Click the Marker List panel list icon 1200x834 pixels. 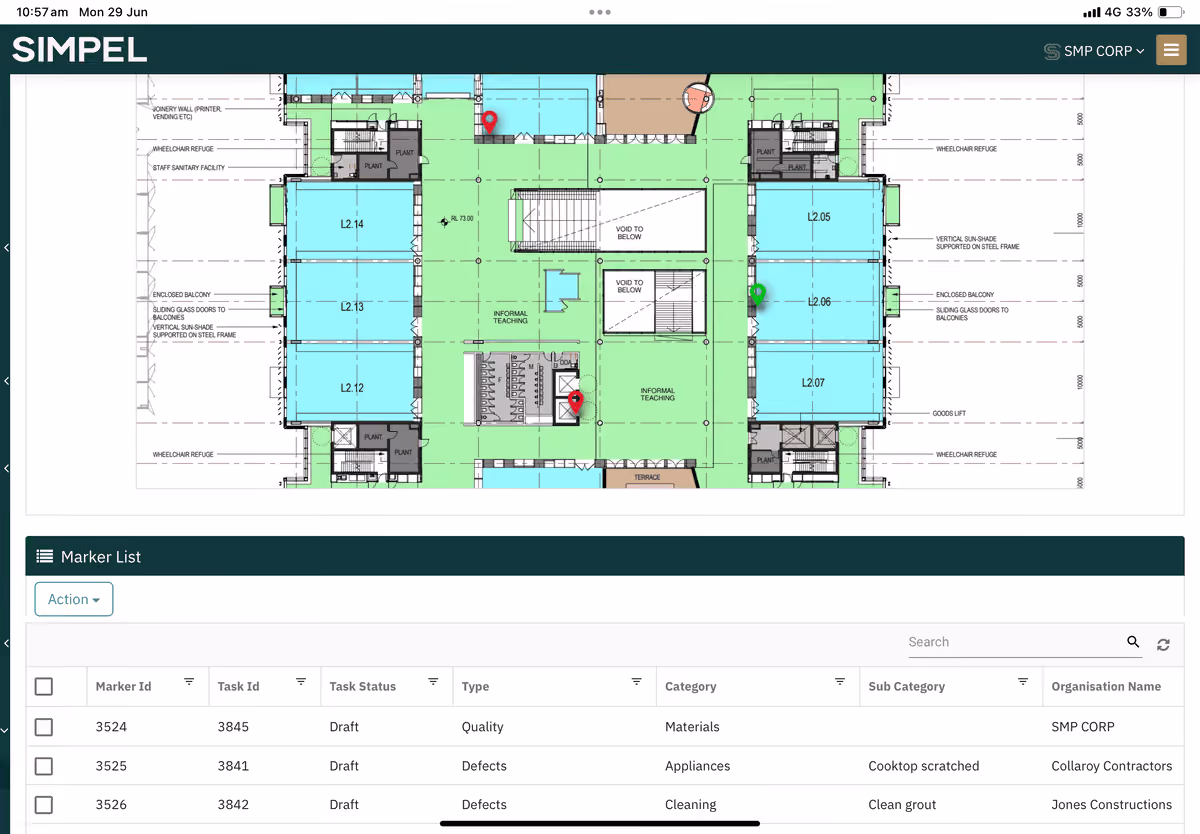(x=45, y=556)
